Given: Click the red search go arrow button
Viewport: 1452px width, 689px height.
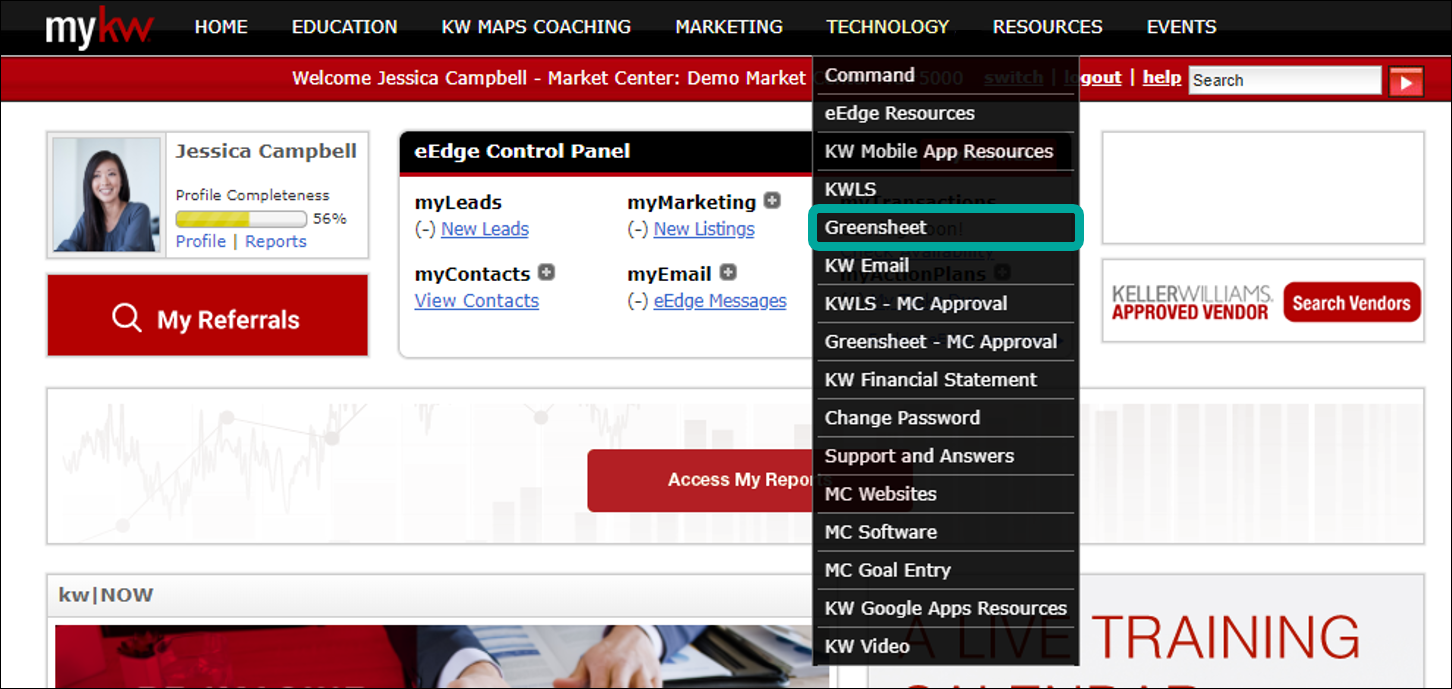Looking at the screenshot, I should pyautogui.click(x=1406, y=81).
